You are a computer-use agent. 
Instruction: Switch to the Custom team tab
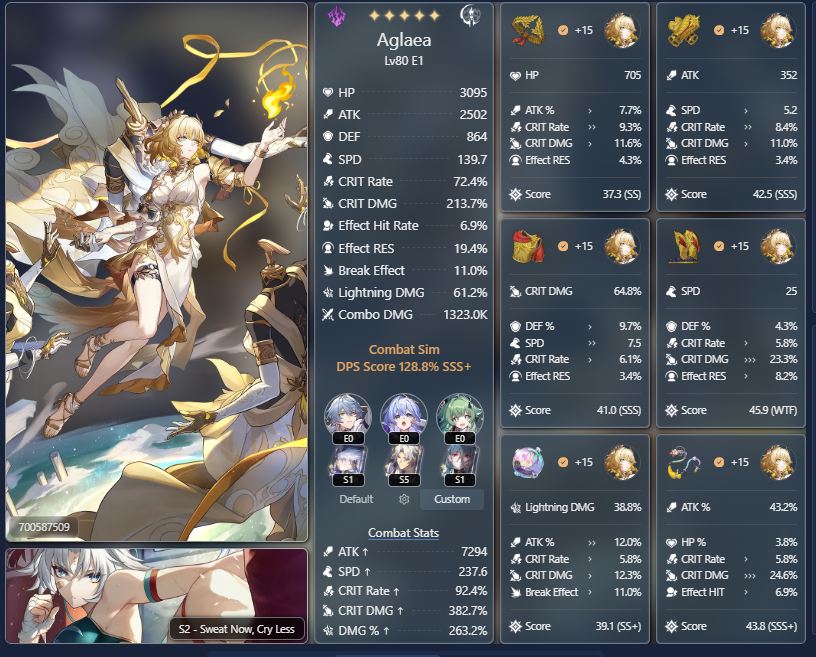452,499
